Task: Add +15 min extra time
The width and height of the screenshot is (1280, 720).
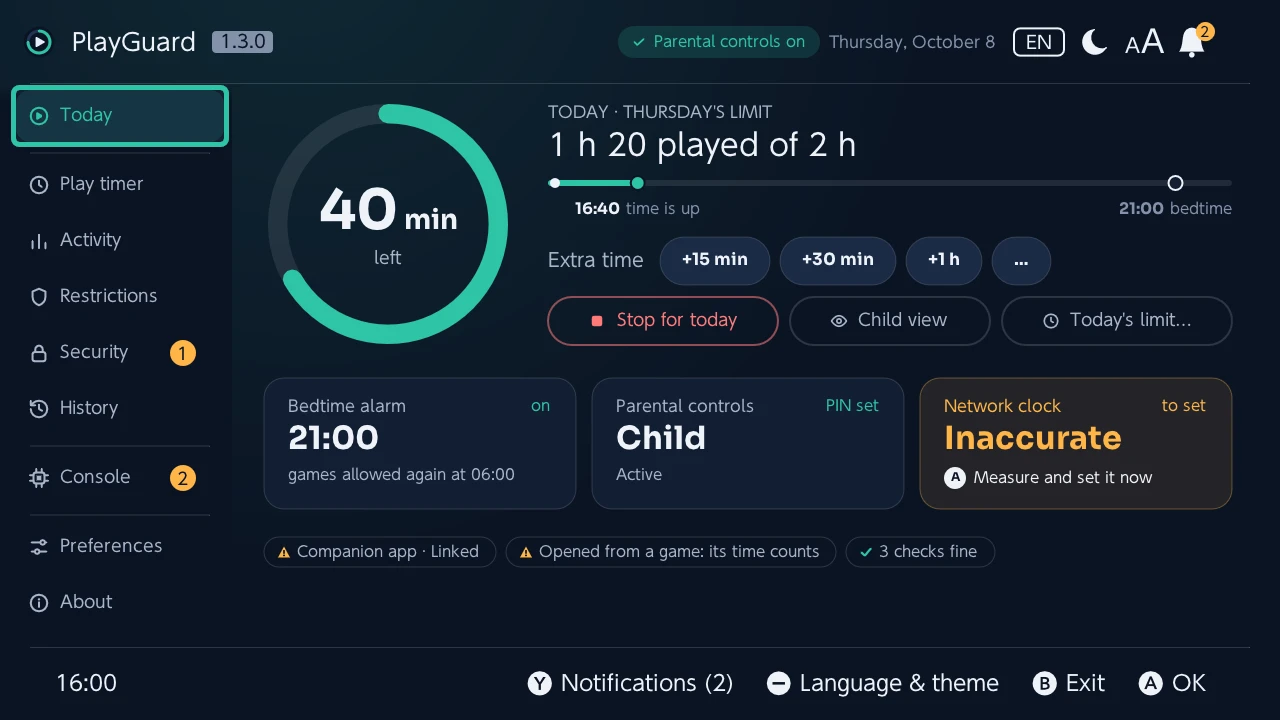Action: pyautogui.click(x=715, y=260)
